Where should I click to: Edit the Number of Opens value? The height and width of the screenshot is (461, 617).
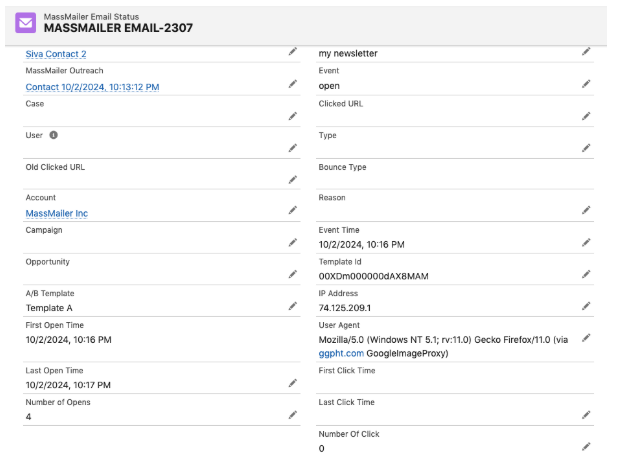pos(293,414)
